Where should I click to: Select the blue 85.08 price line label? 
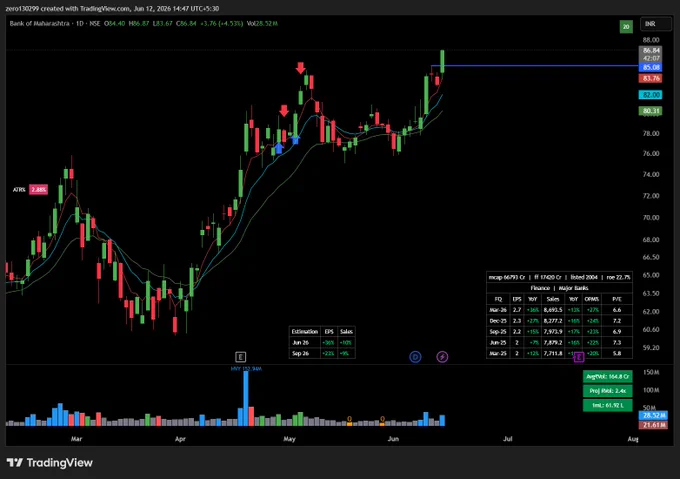(651, 67)
